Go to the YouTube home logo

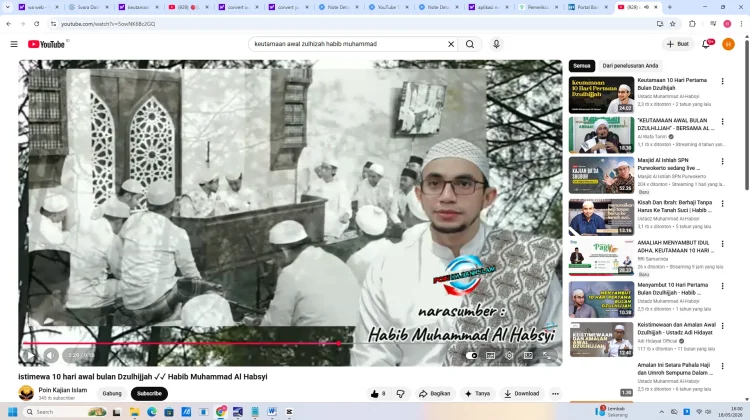pyautogui.click(x=46, y=44)
